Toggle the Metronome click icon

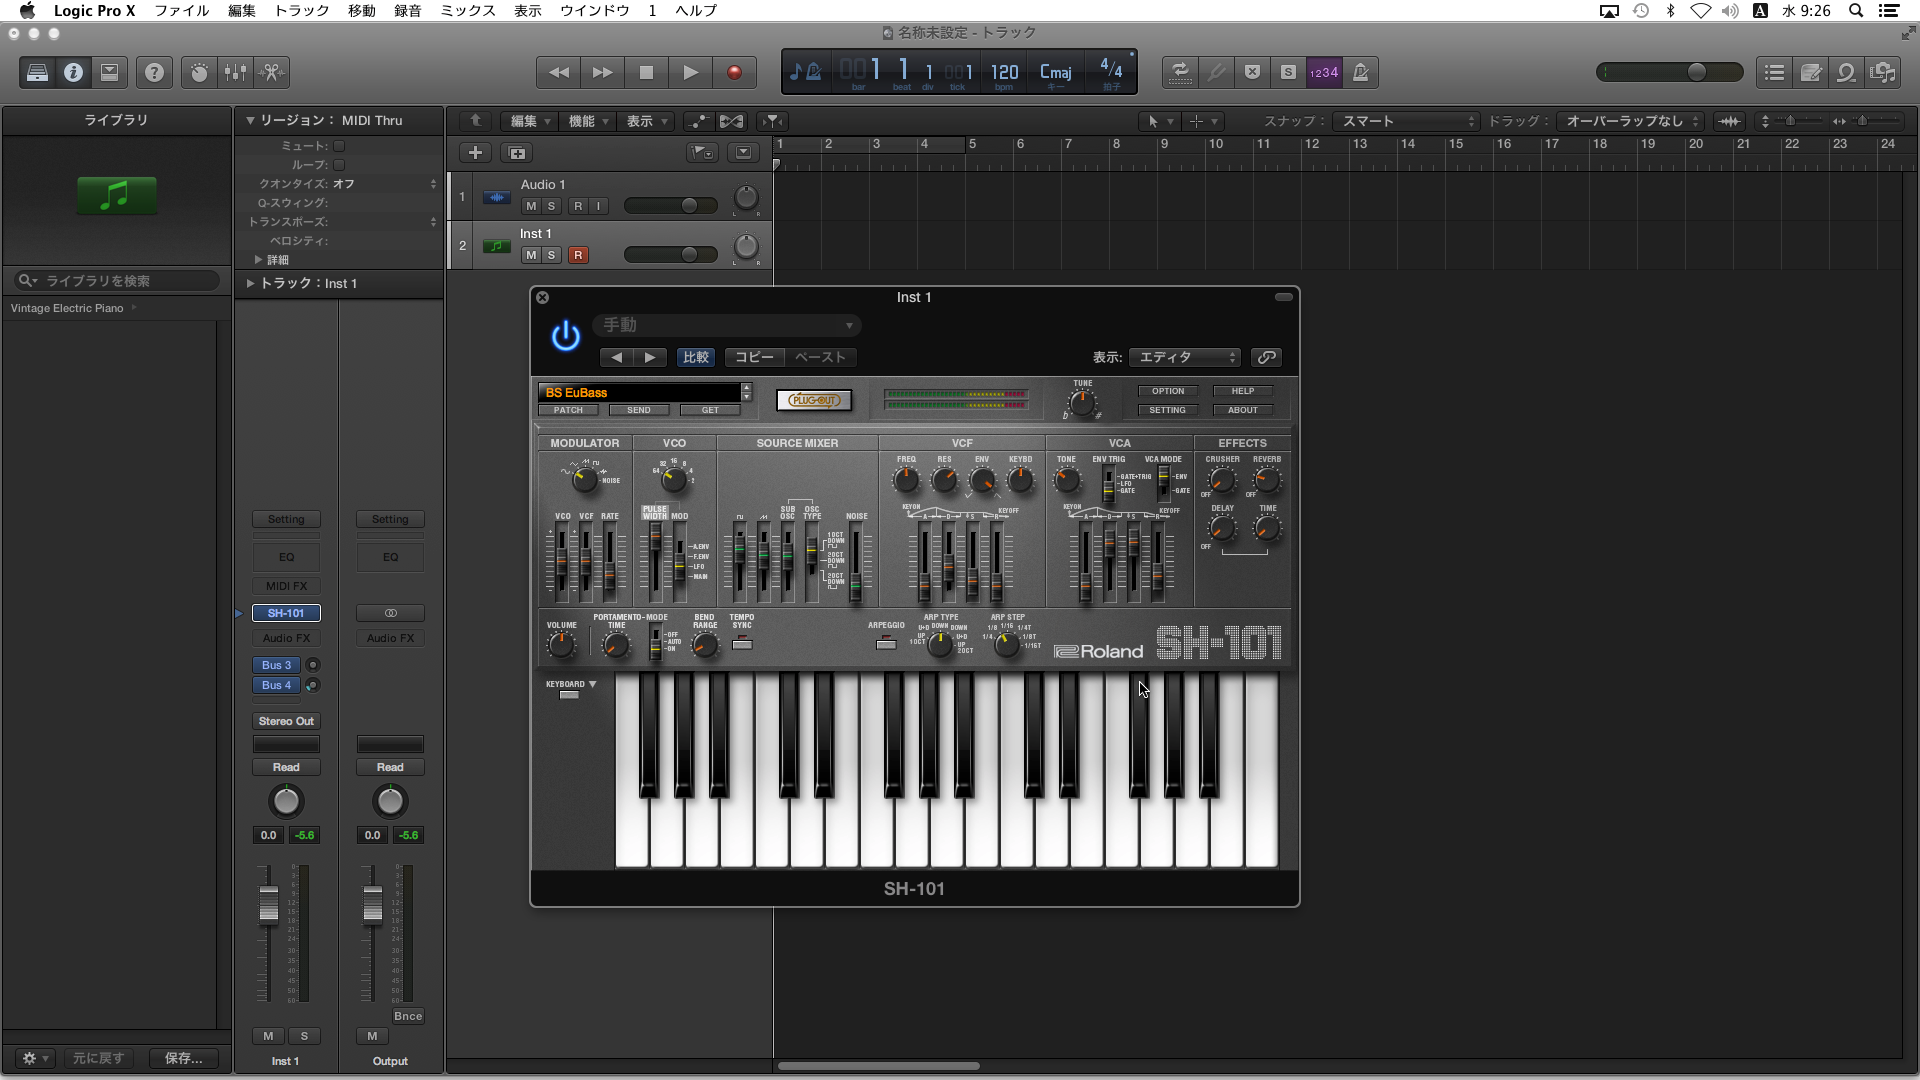tap(1360, 72)
